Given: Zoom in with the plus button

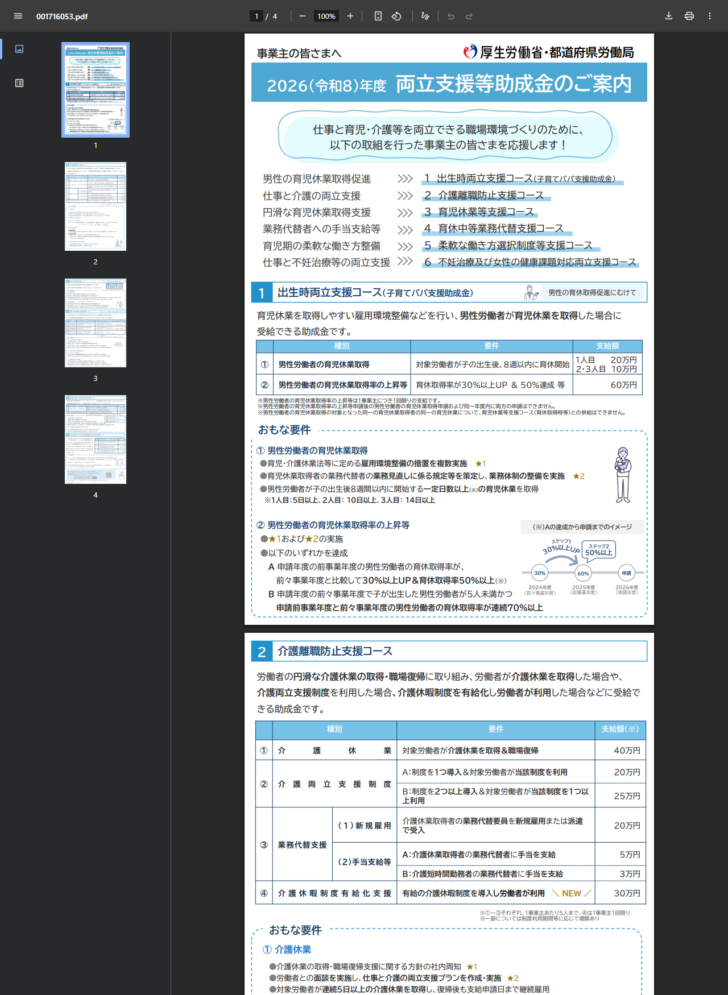Looking at the screenshot, I should tap(350, 16).
